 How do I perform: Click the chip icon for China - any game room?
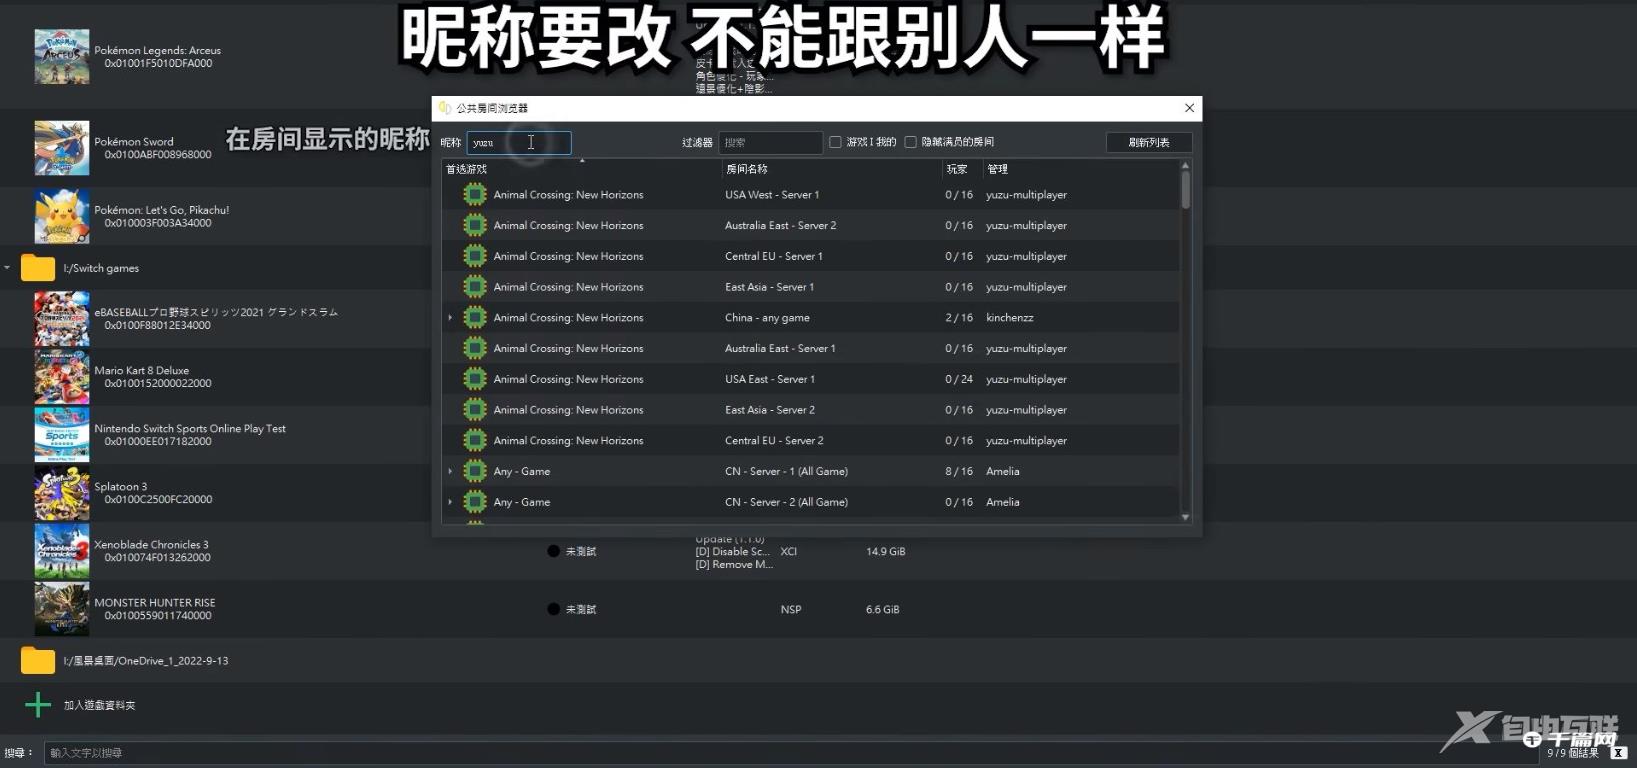[x=475, y=318]
